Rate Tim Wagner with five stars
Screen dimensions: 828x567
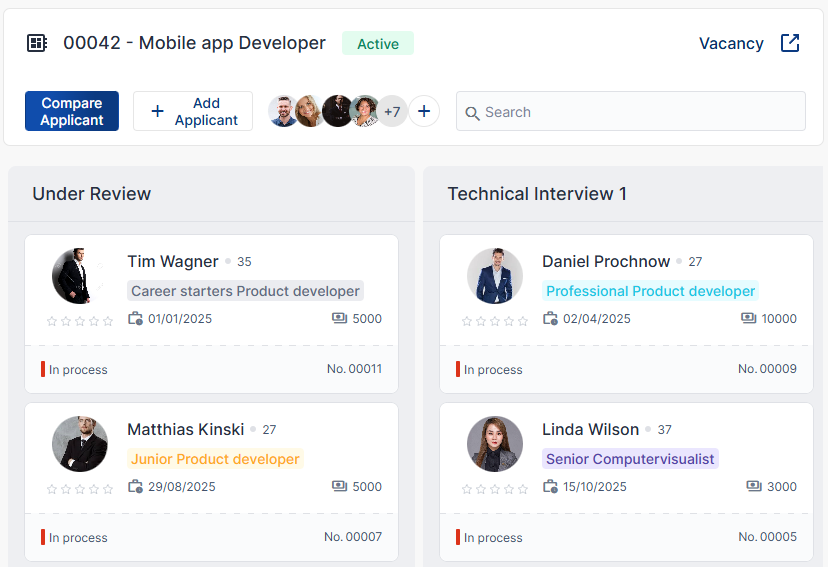coord(108,321)
